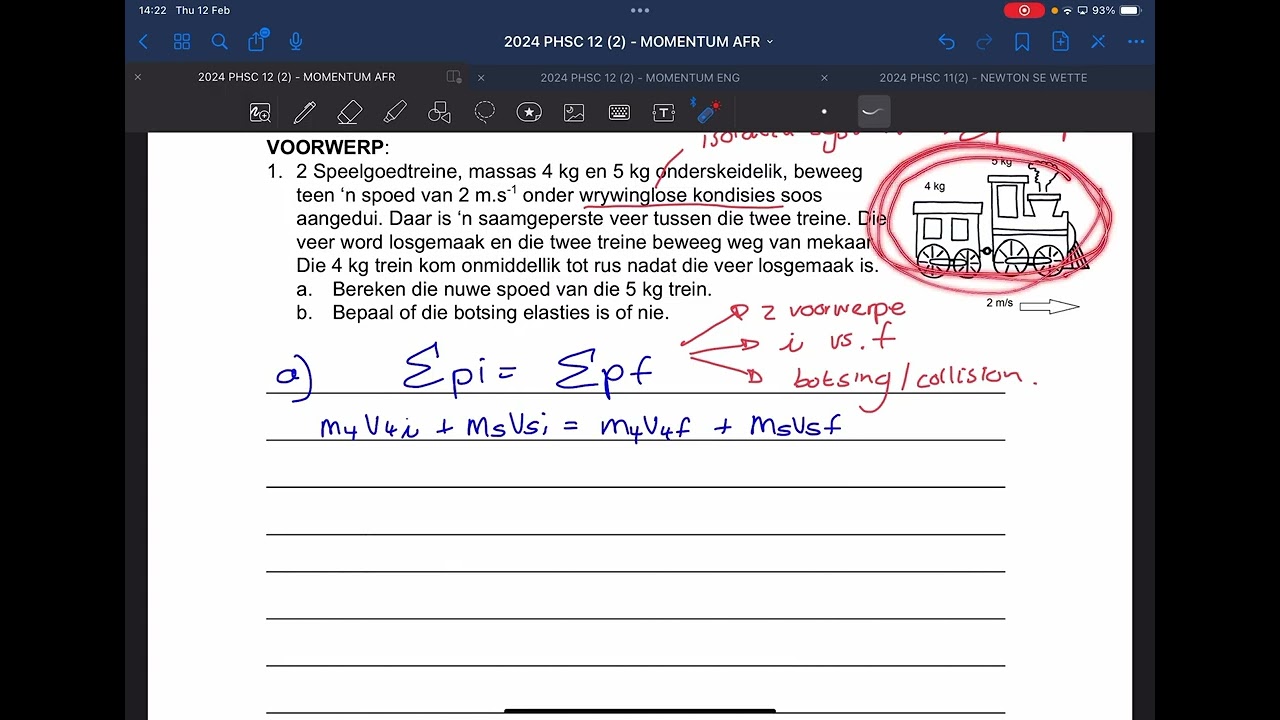The height and width of the screenshot is (720, 1280).
Task: Undo the last stroke
Action: (x=946, y=42)
